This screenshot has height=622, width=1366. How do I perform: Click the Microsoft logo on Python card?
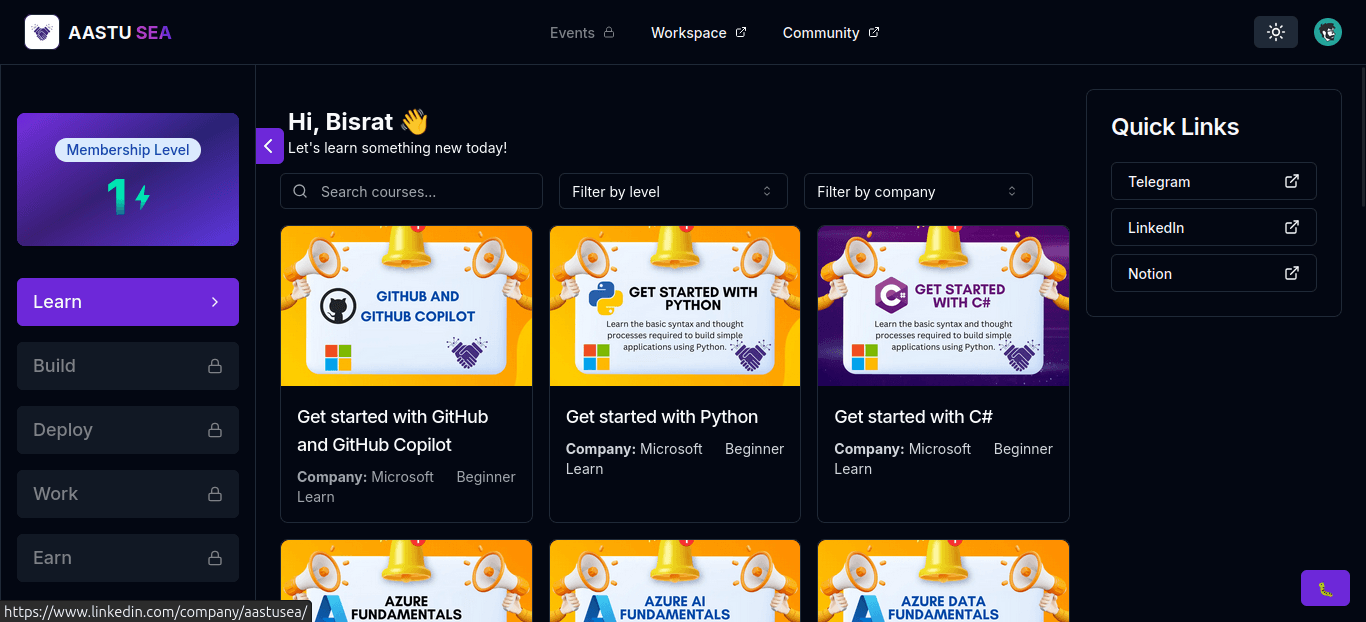click(596, 357)
